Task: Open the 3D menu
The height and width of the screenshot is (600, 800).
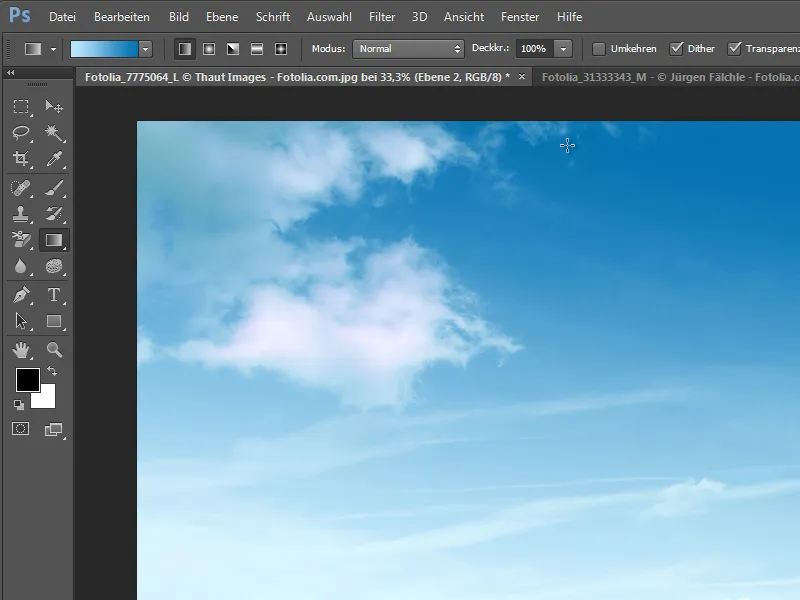Action: [x=419, y=17]
